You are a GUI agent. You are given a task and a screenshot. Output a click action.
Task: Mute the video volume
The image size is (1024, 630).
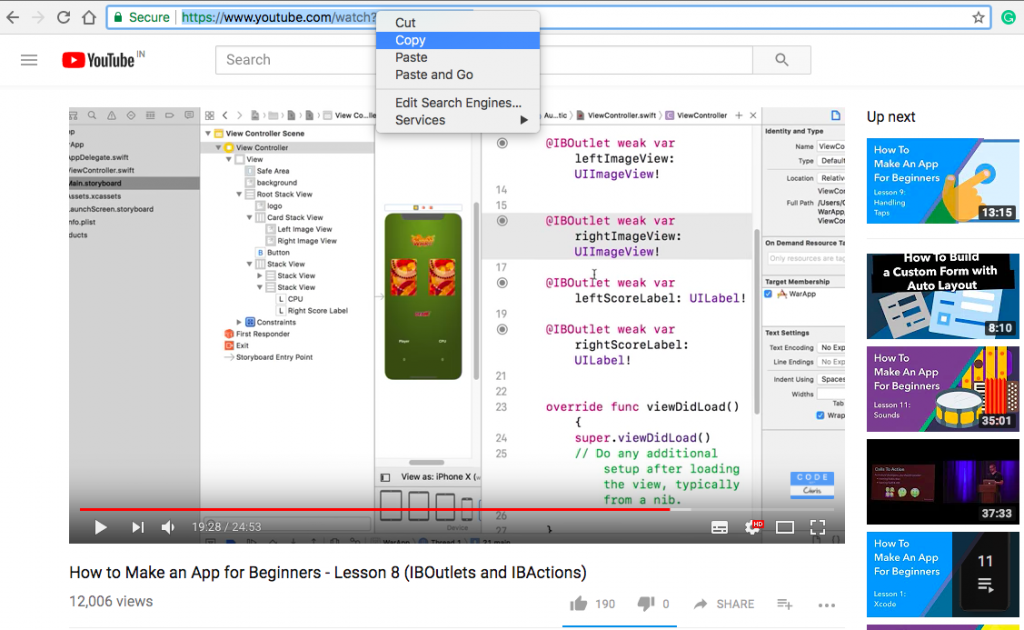tap(168, 527)
